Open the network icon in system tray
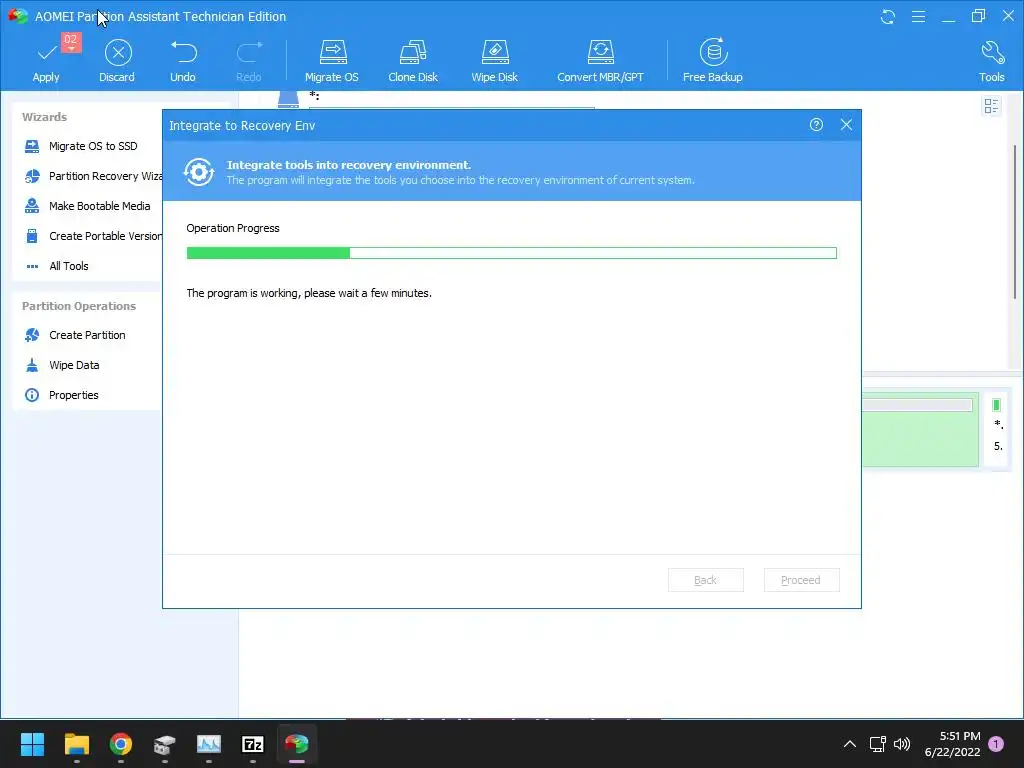This screenshot has width=1024, height=768. point(877,744)
